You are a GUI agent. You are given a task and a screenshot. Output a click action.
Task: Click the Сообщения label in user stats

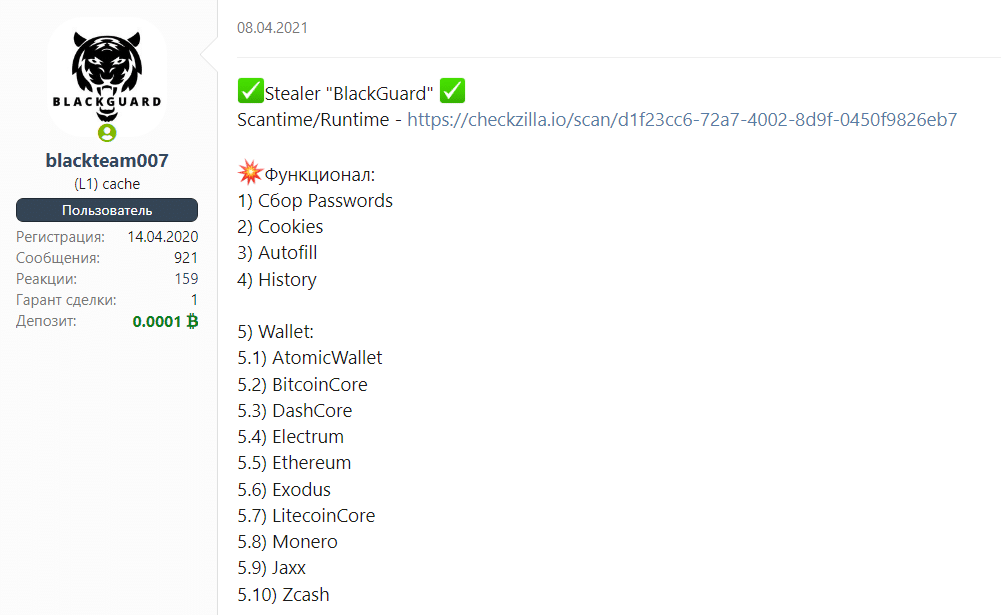coord(58,258)
